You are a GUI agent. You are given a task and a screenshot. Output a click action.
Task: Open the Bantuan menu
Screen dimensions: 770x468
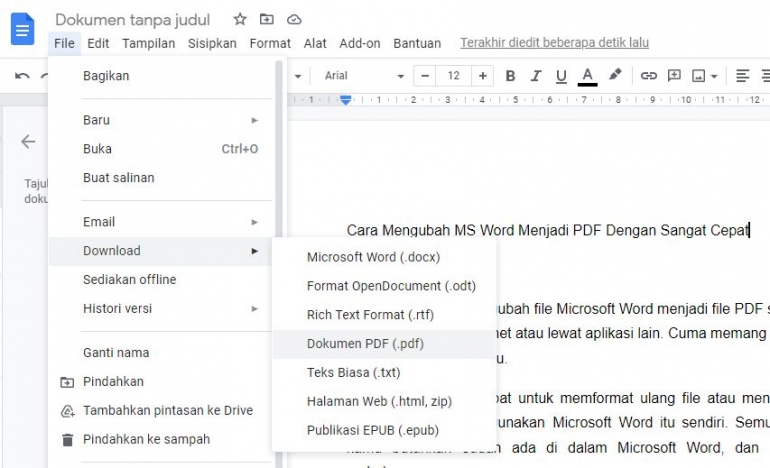tap(417, 43)
